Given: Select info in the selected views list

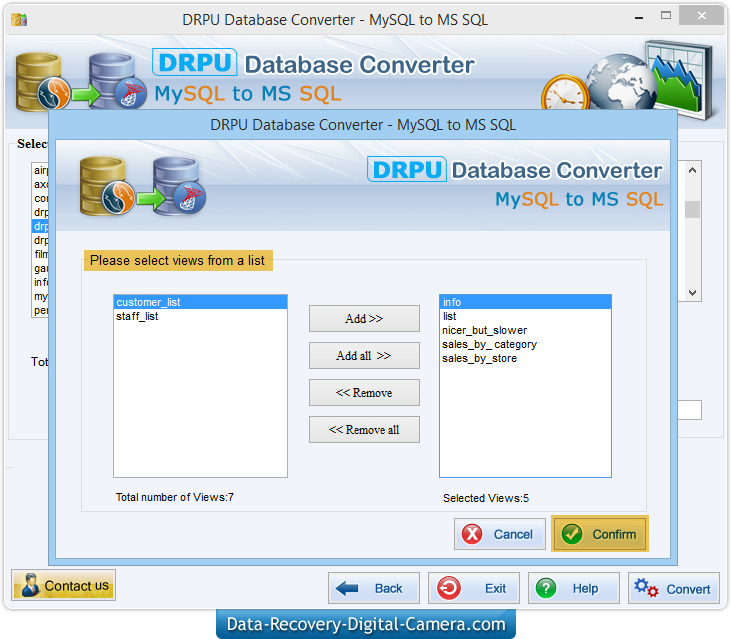Looking at the screenshot, I should pyautogui.click(x=525, y=302).
